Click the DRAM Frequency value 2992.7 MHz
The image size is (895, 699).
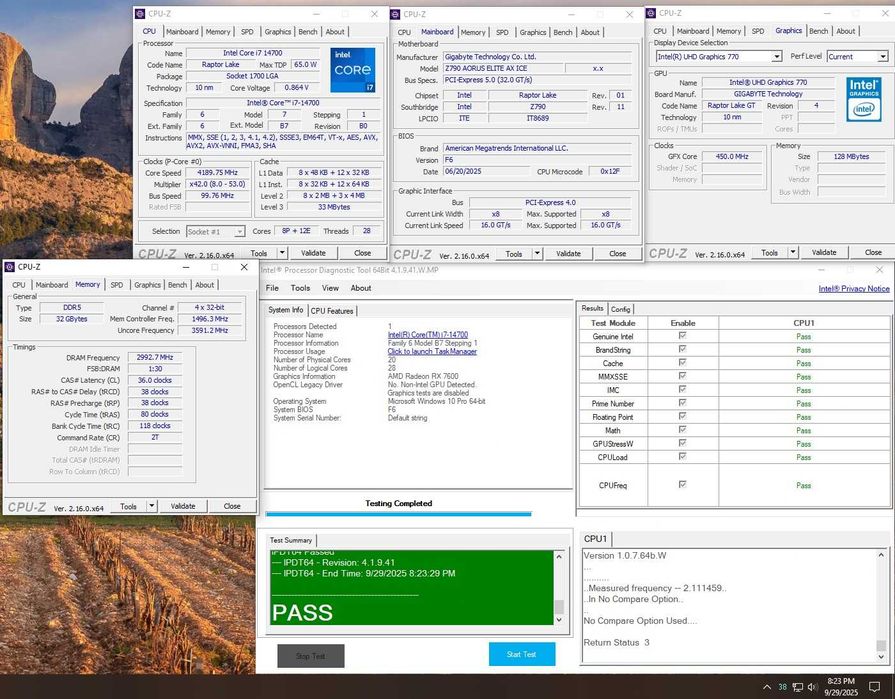click(x=155, y=357)
